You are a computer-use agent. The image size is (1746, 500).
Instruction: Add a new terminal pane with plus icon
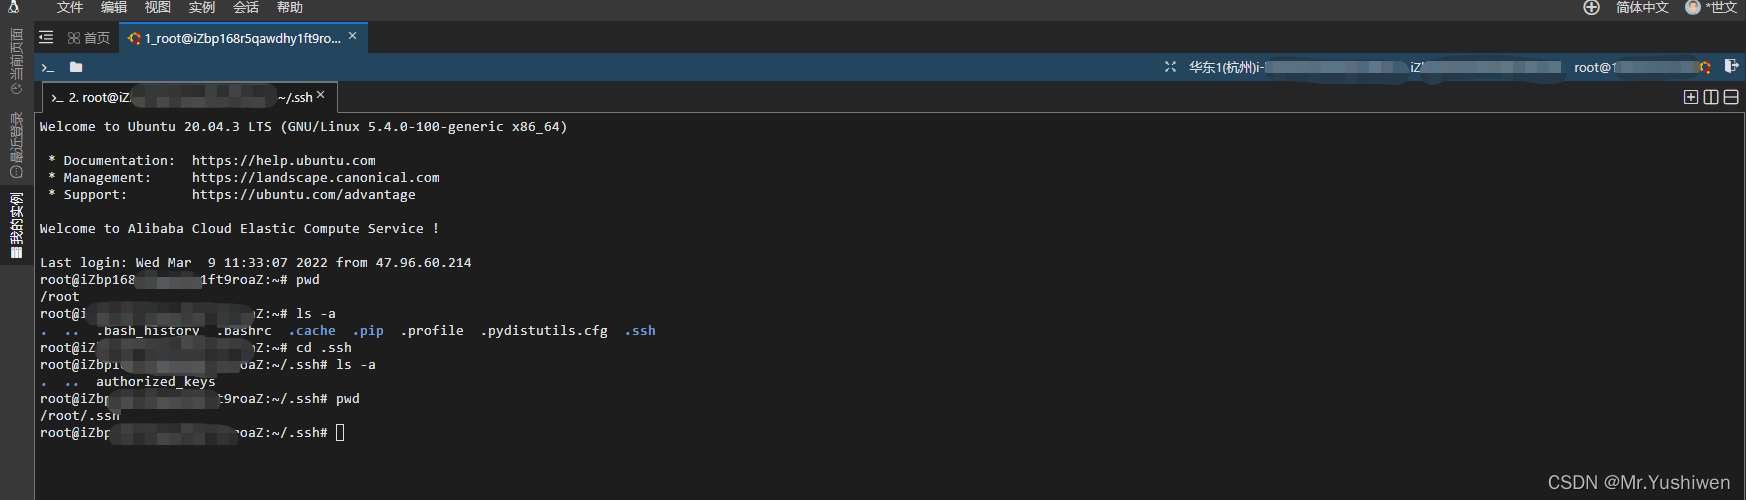coord(1691,97)
